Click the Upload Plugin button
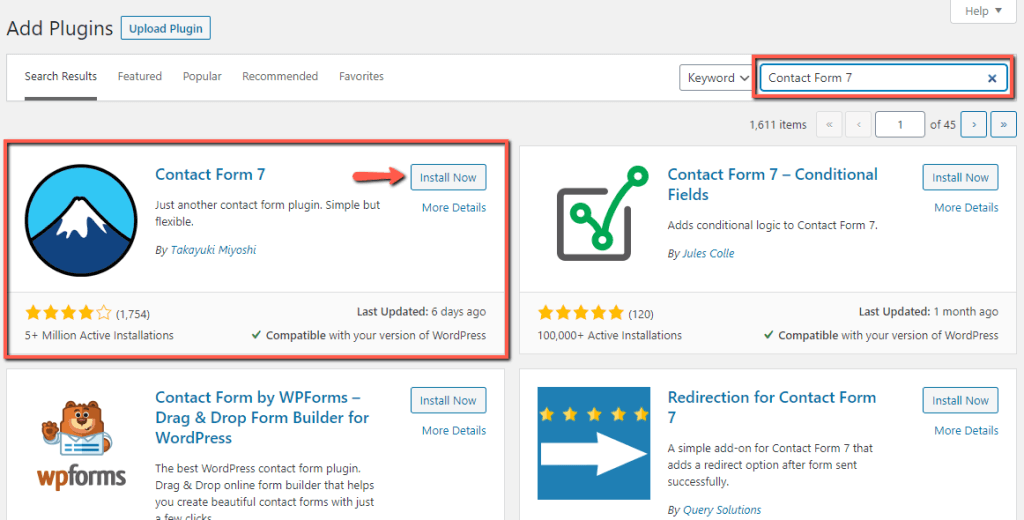 tap(166, 29)
